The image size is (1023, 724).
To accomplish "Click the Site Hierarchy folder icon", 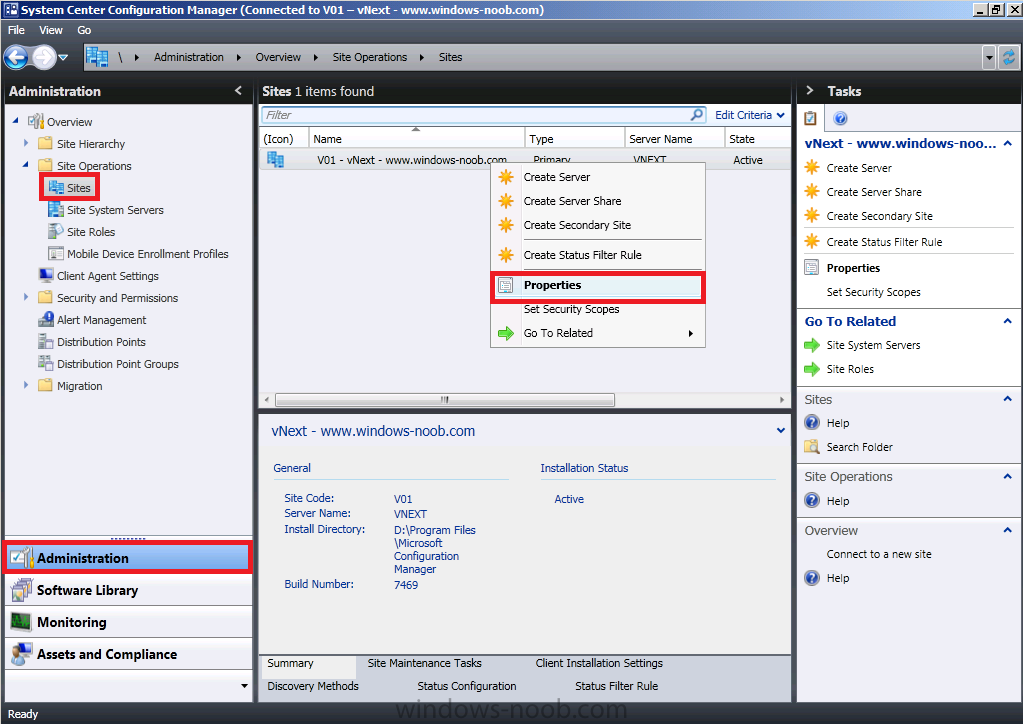I will [45, 143].
